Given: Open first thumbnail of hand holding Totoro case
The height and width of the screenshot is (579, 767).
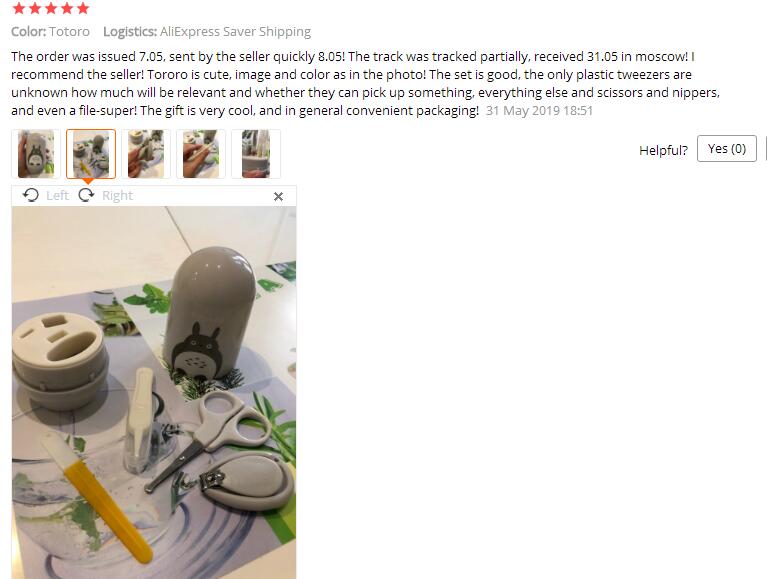Looking at the screenshot, I should click(36, 154).
